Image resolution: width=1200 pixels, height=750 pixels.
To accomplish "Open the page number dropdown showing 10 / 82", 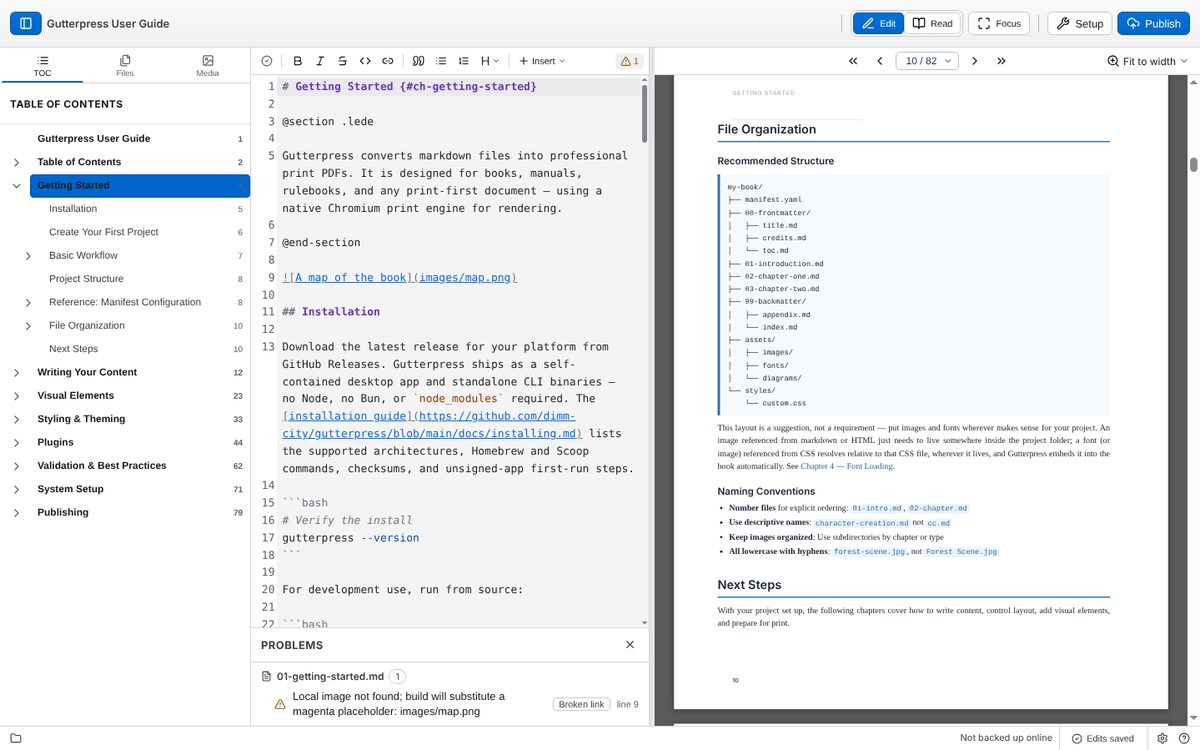I will [x=927, y=61].
